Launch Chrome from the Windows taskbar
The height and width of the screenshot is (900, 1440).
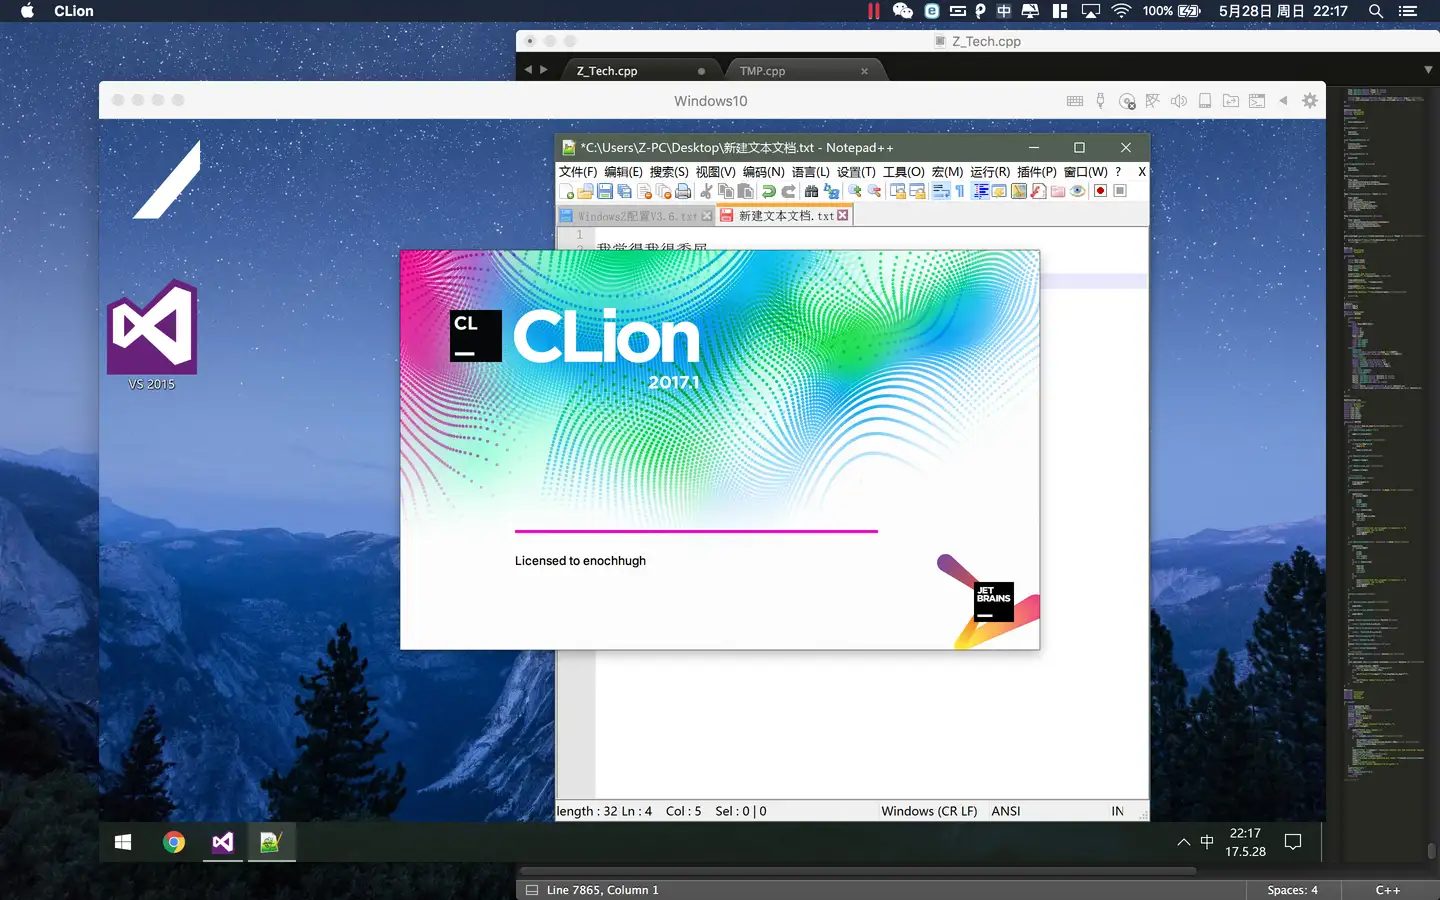click(x=174, y=842)
